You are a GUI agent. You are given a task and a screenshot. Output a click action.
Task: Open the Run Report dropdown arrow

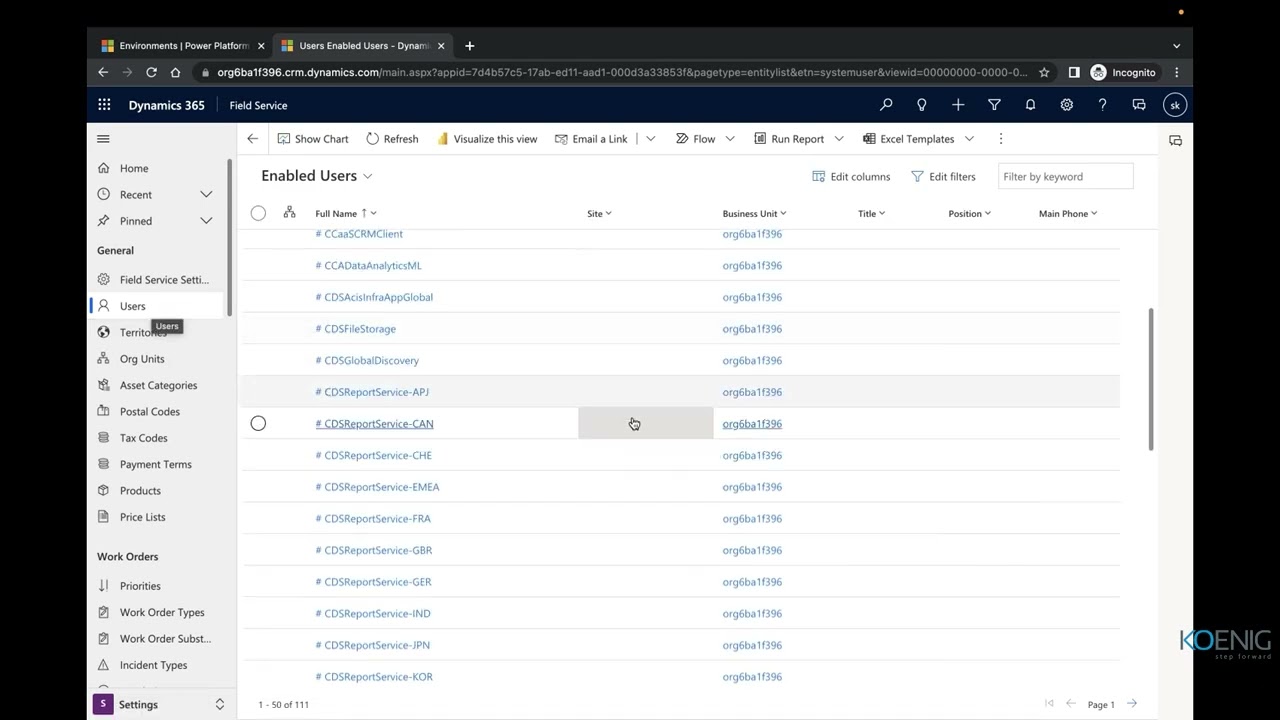(839, 139)
